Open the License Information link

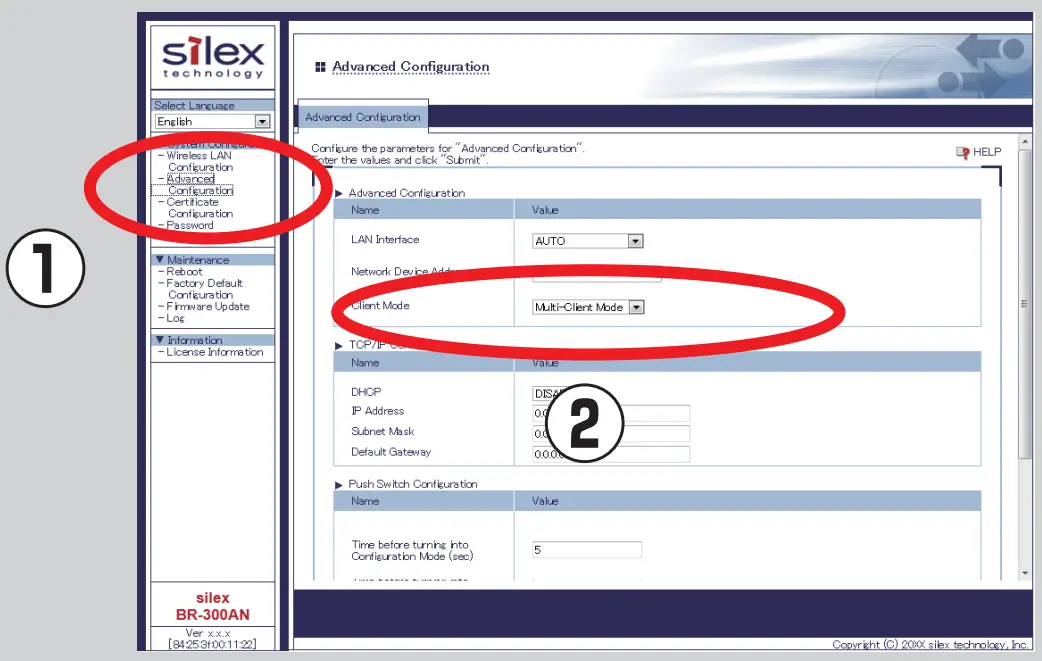215,352
